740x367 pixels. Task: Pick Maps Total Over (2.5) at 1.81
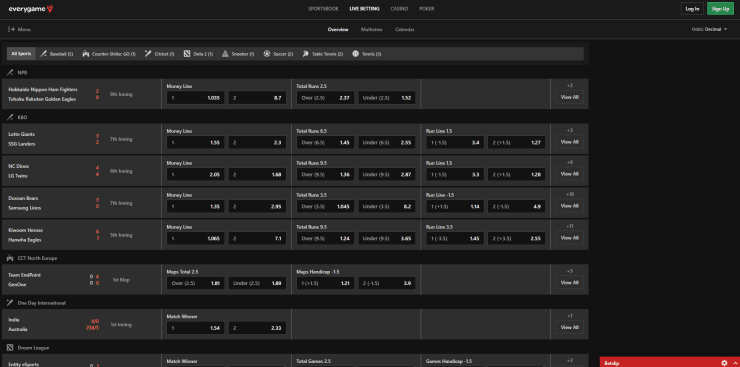195,283
